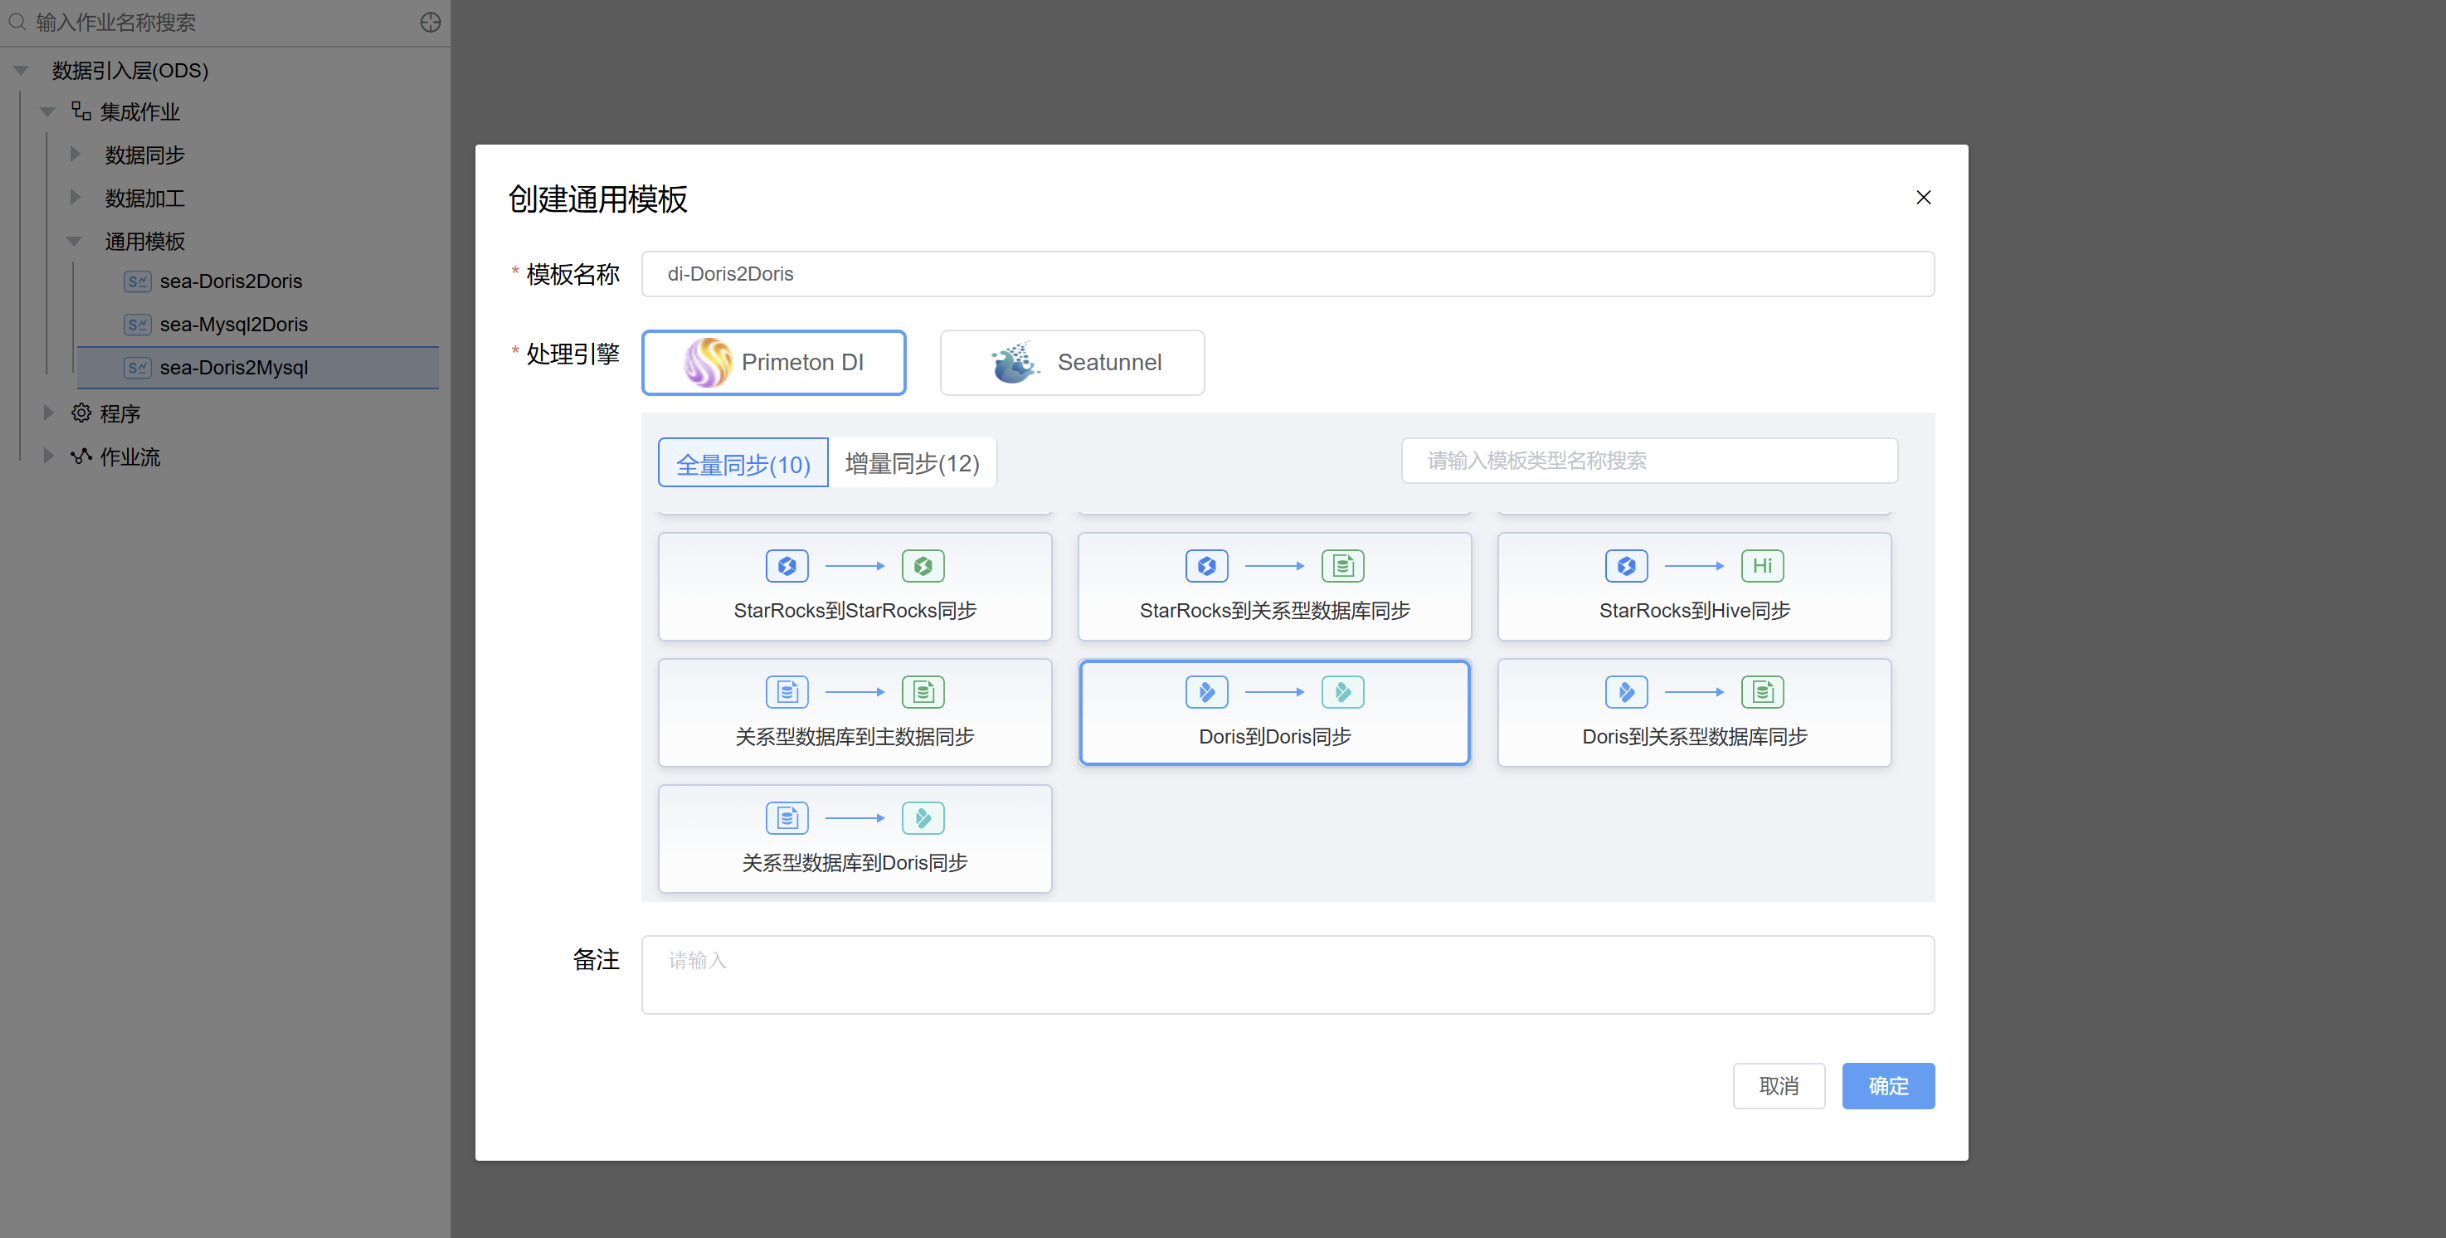
Task: Click the add-job circle icon beside search
Action: point(430,22)
